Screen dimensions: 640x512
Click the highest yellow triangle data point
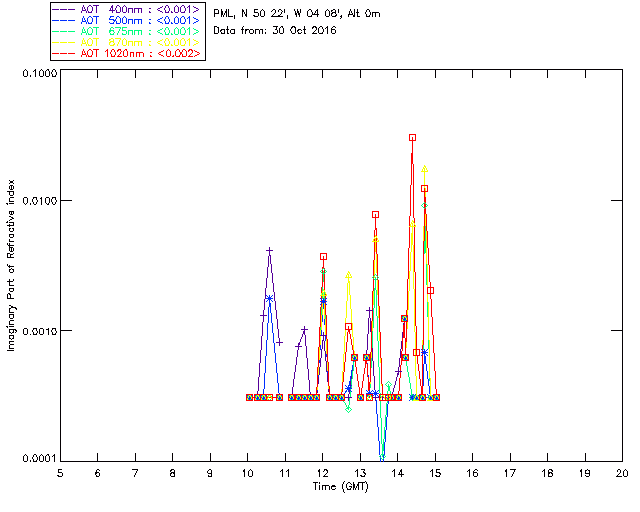[x=424, y=169]
